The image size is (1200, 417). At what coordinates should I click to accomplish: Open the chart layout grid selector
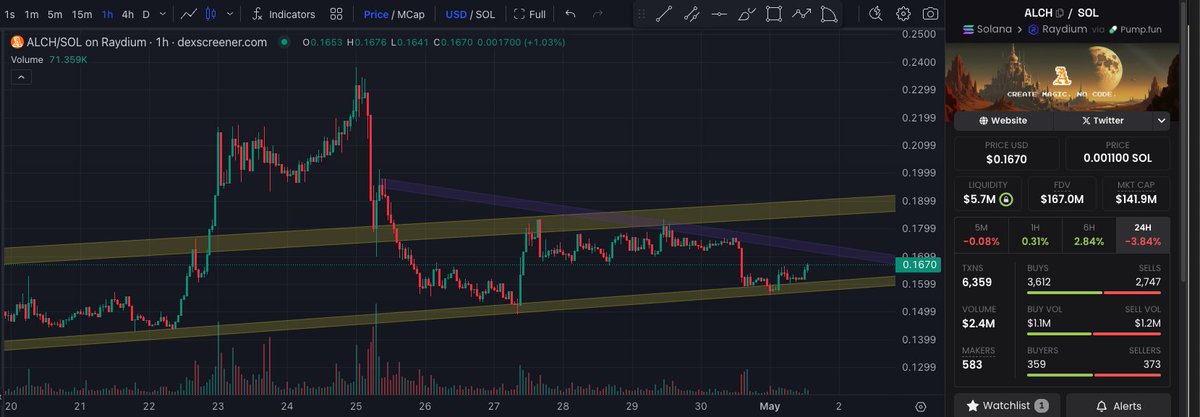click(x=337, y=14)
